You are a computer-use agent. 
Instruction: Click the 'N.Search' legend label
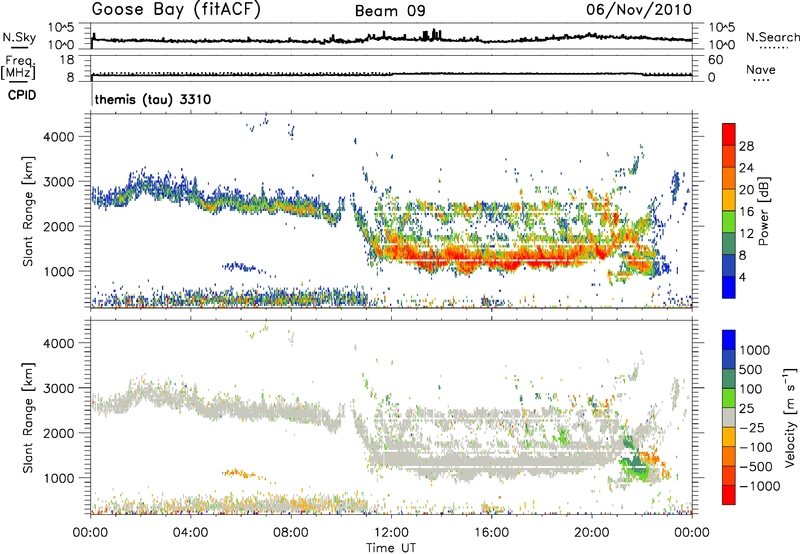tap(772, 37)
